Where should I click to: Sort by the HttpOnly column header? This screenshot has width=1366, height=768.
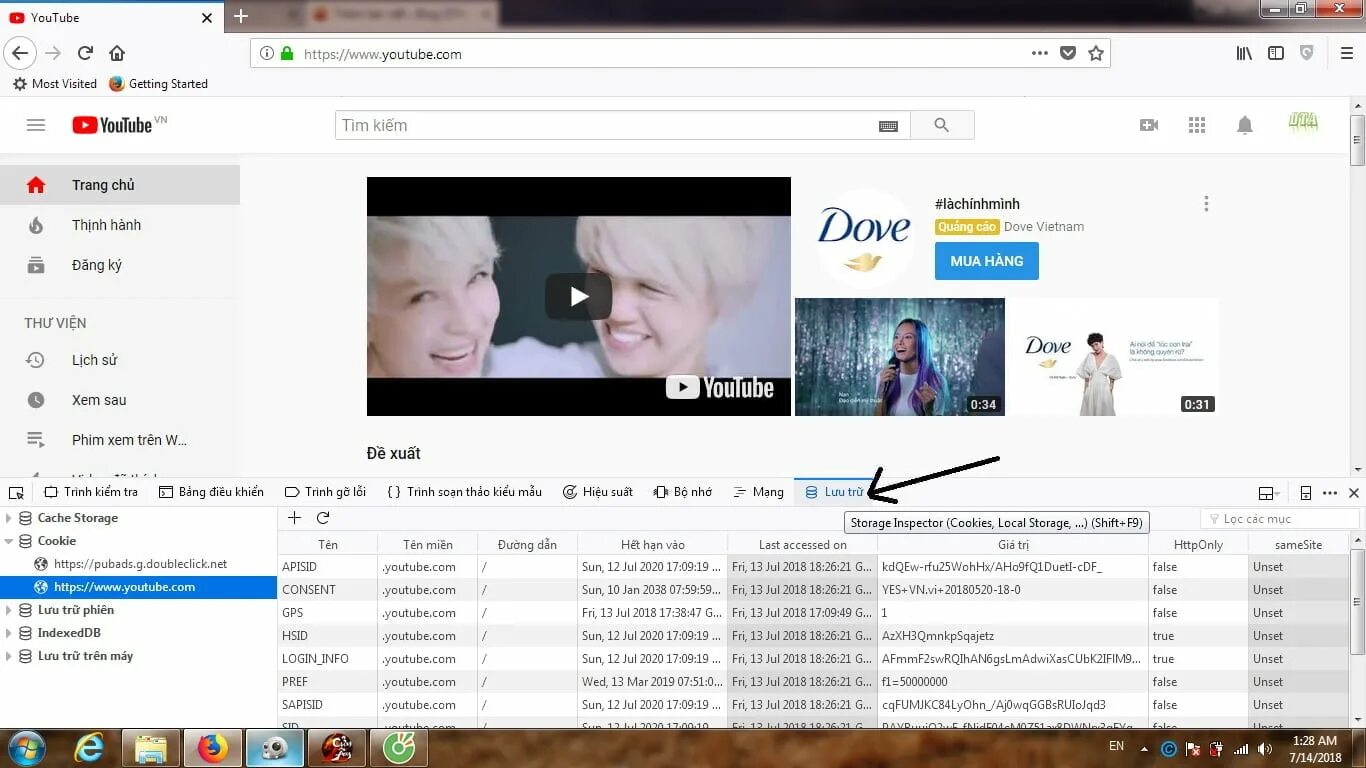[1198, 544]
